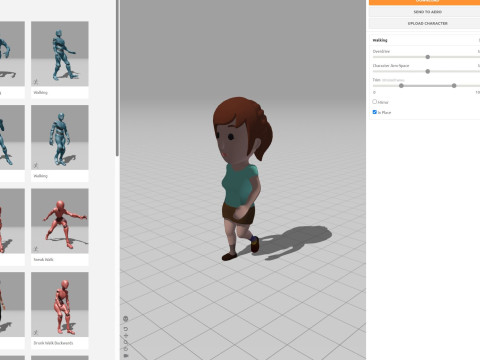
Task: Click the cartoon girl character in viewport
Action: click(242, 178)
